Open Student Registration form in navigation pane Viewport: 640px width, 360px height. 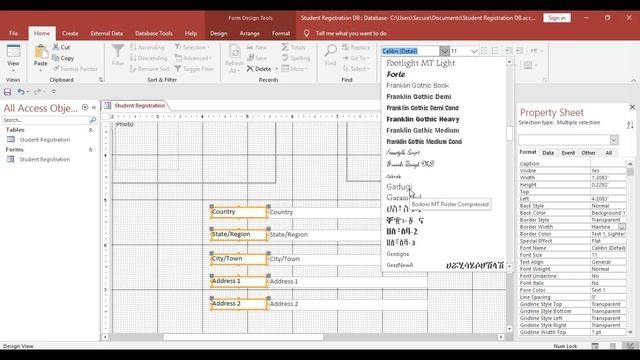click(44, 160)
